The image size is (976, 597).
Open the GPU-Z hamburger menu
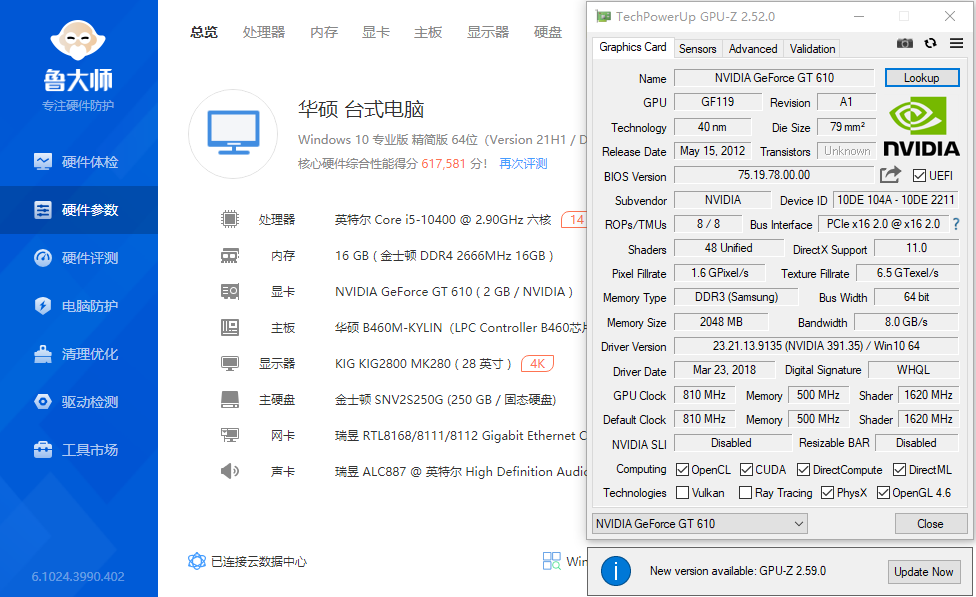click(x=957, y=43)
